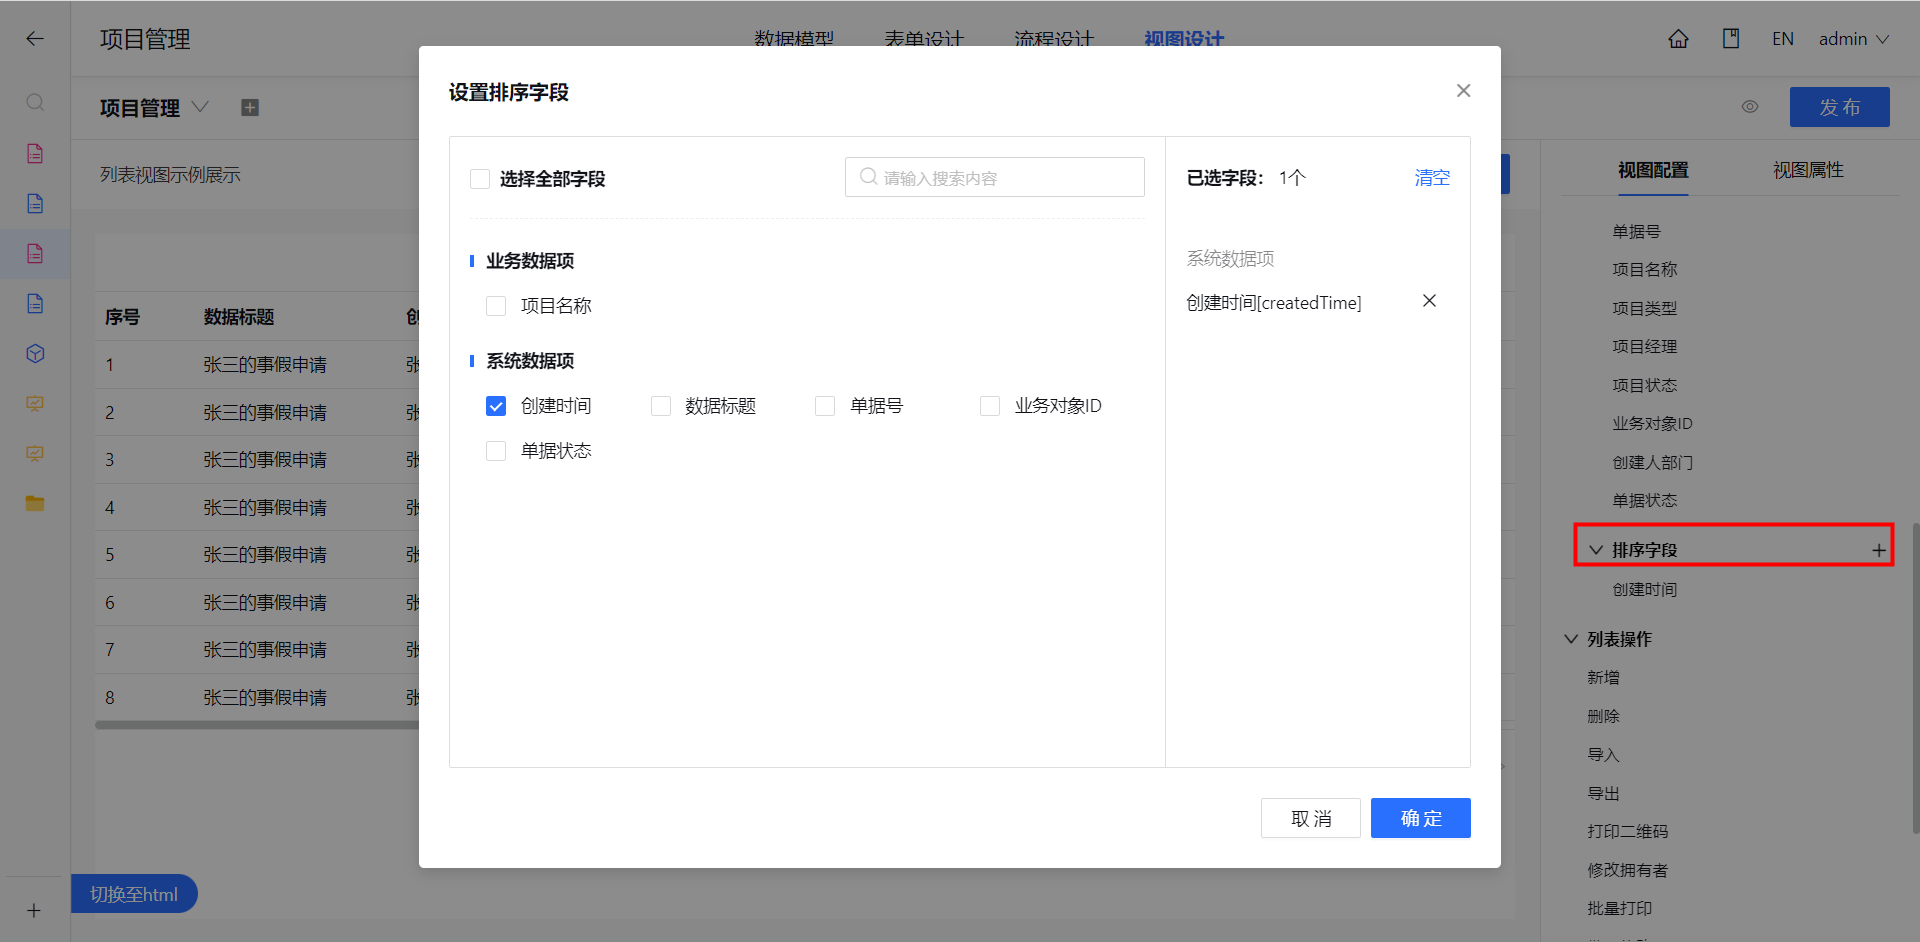Open the 表单设计 top tab
This screenshot has height=942, width=1920.
tap(924, 39)
